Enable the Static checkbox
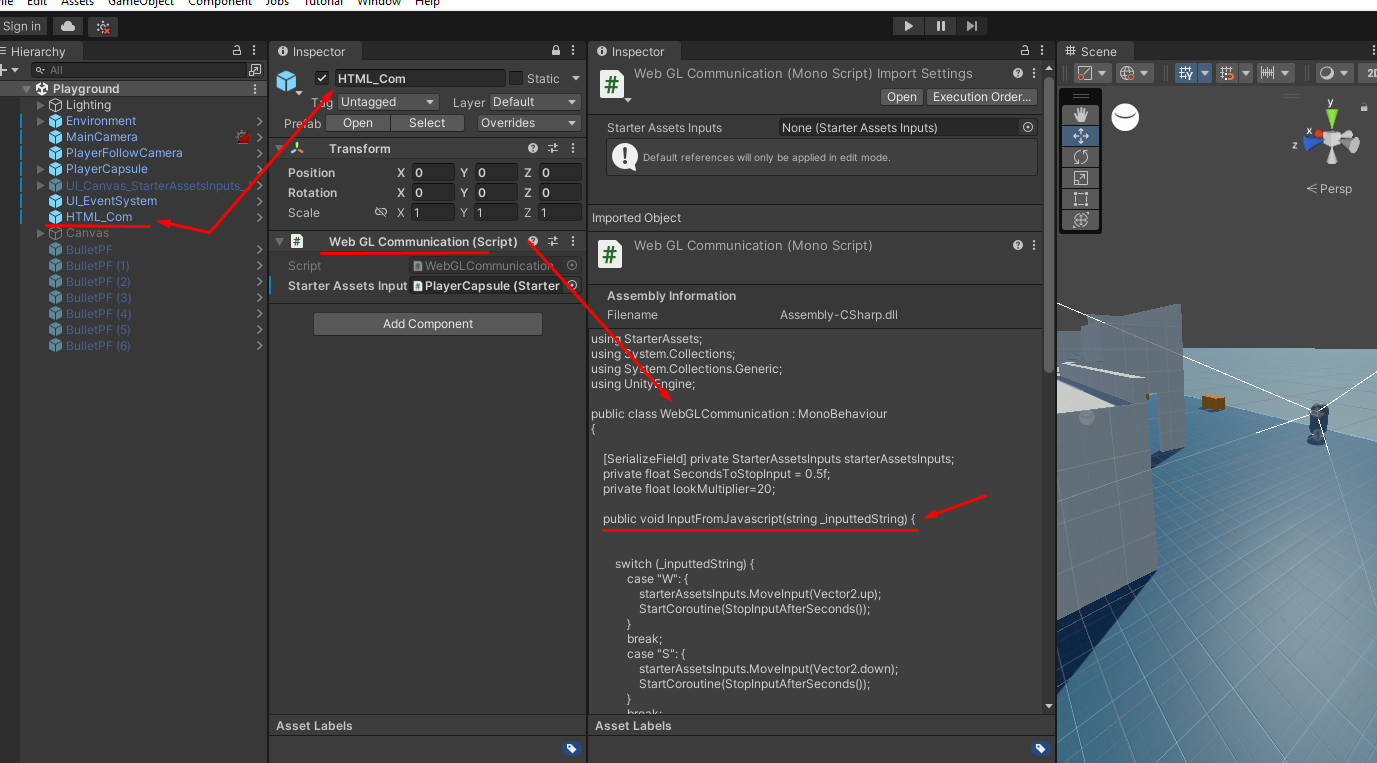Viewport: 1377px width, 763px height. tap(516, 78)
